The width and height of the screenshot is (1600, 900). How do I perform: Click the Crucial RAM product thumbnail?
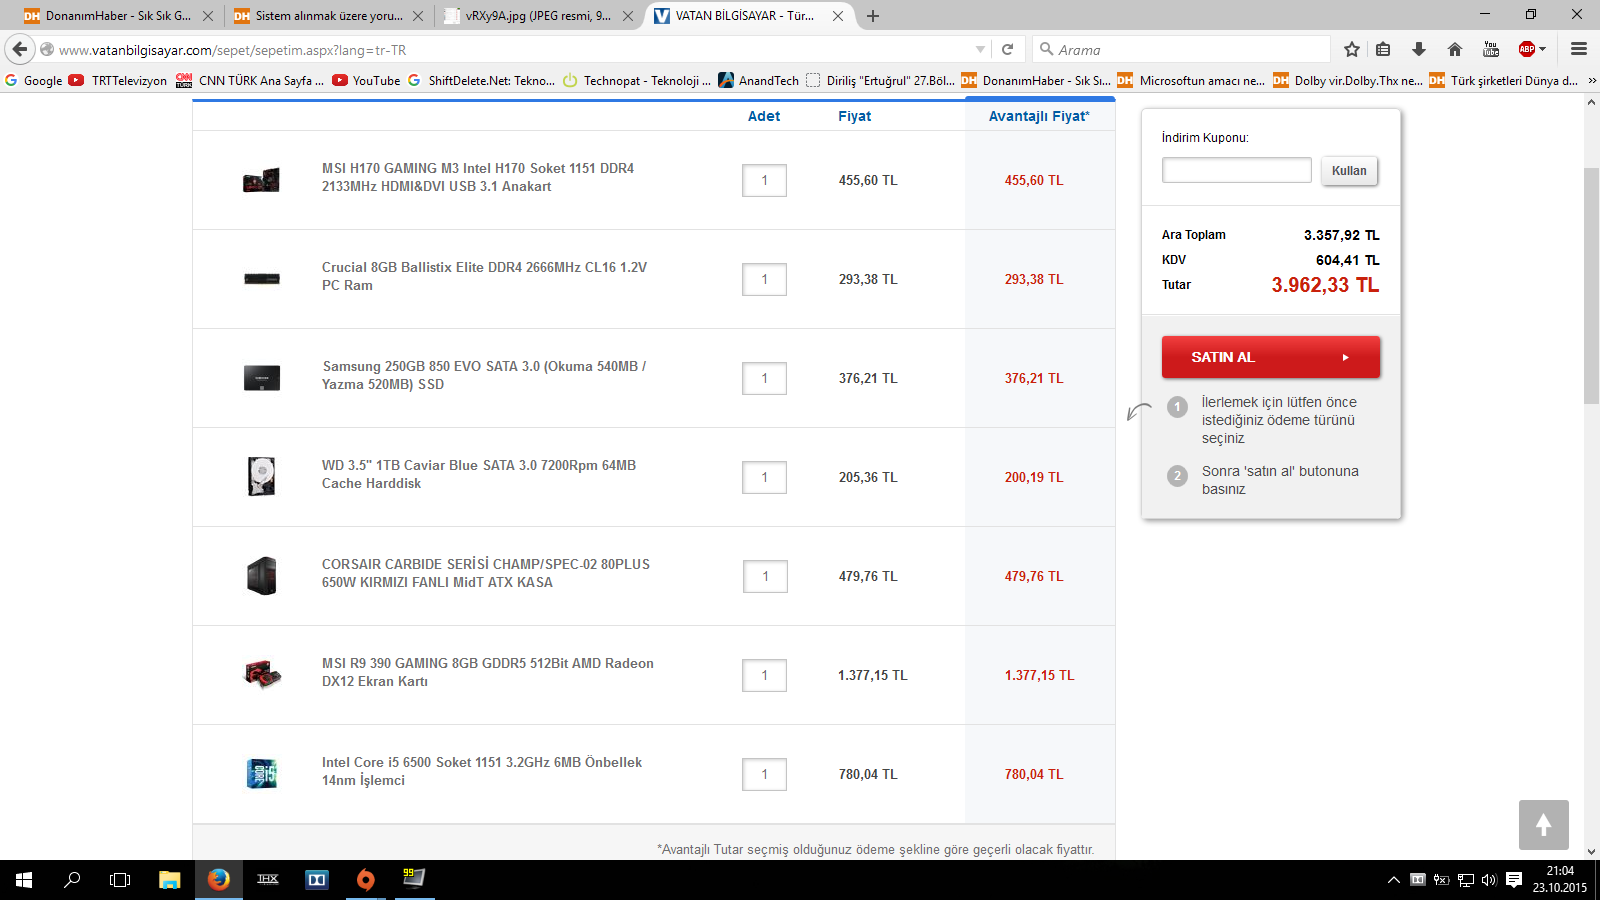point(262,279)
